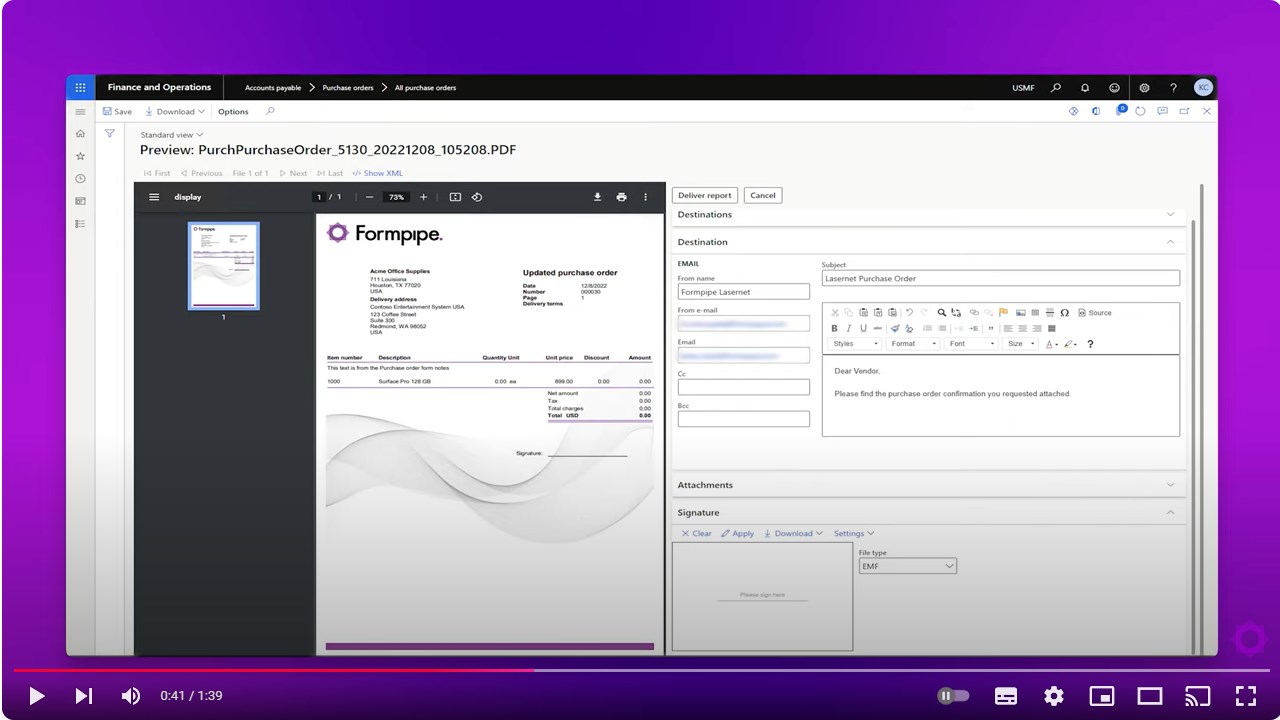Open Font dropdown in editor
1280x720 pixels.
pyautogui.click(x=972, y=344)
